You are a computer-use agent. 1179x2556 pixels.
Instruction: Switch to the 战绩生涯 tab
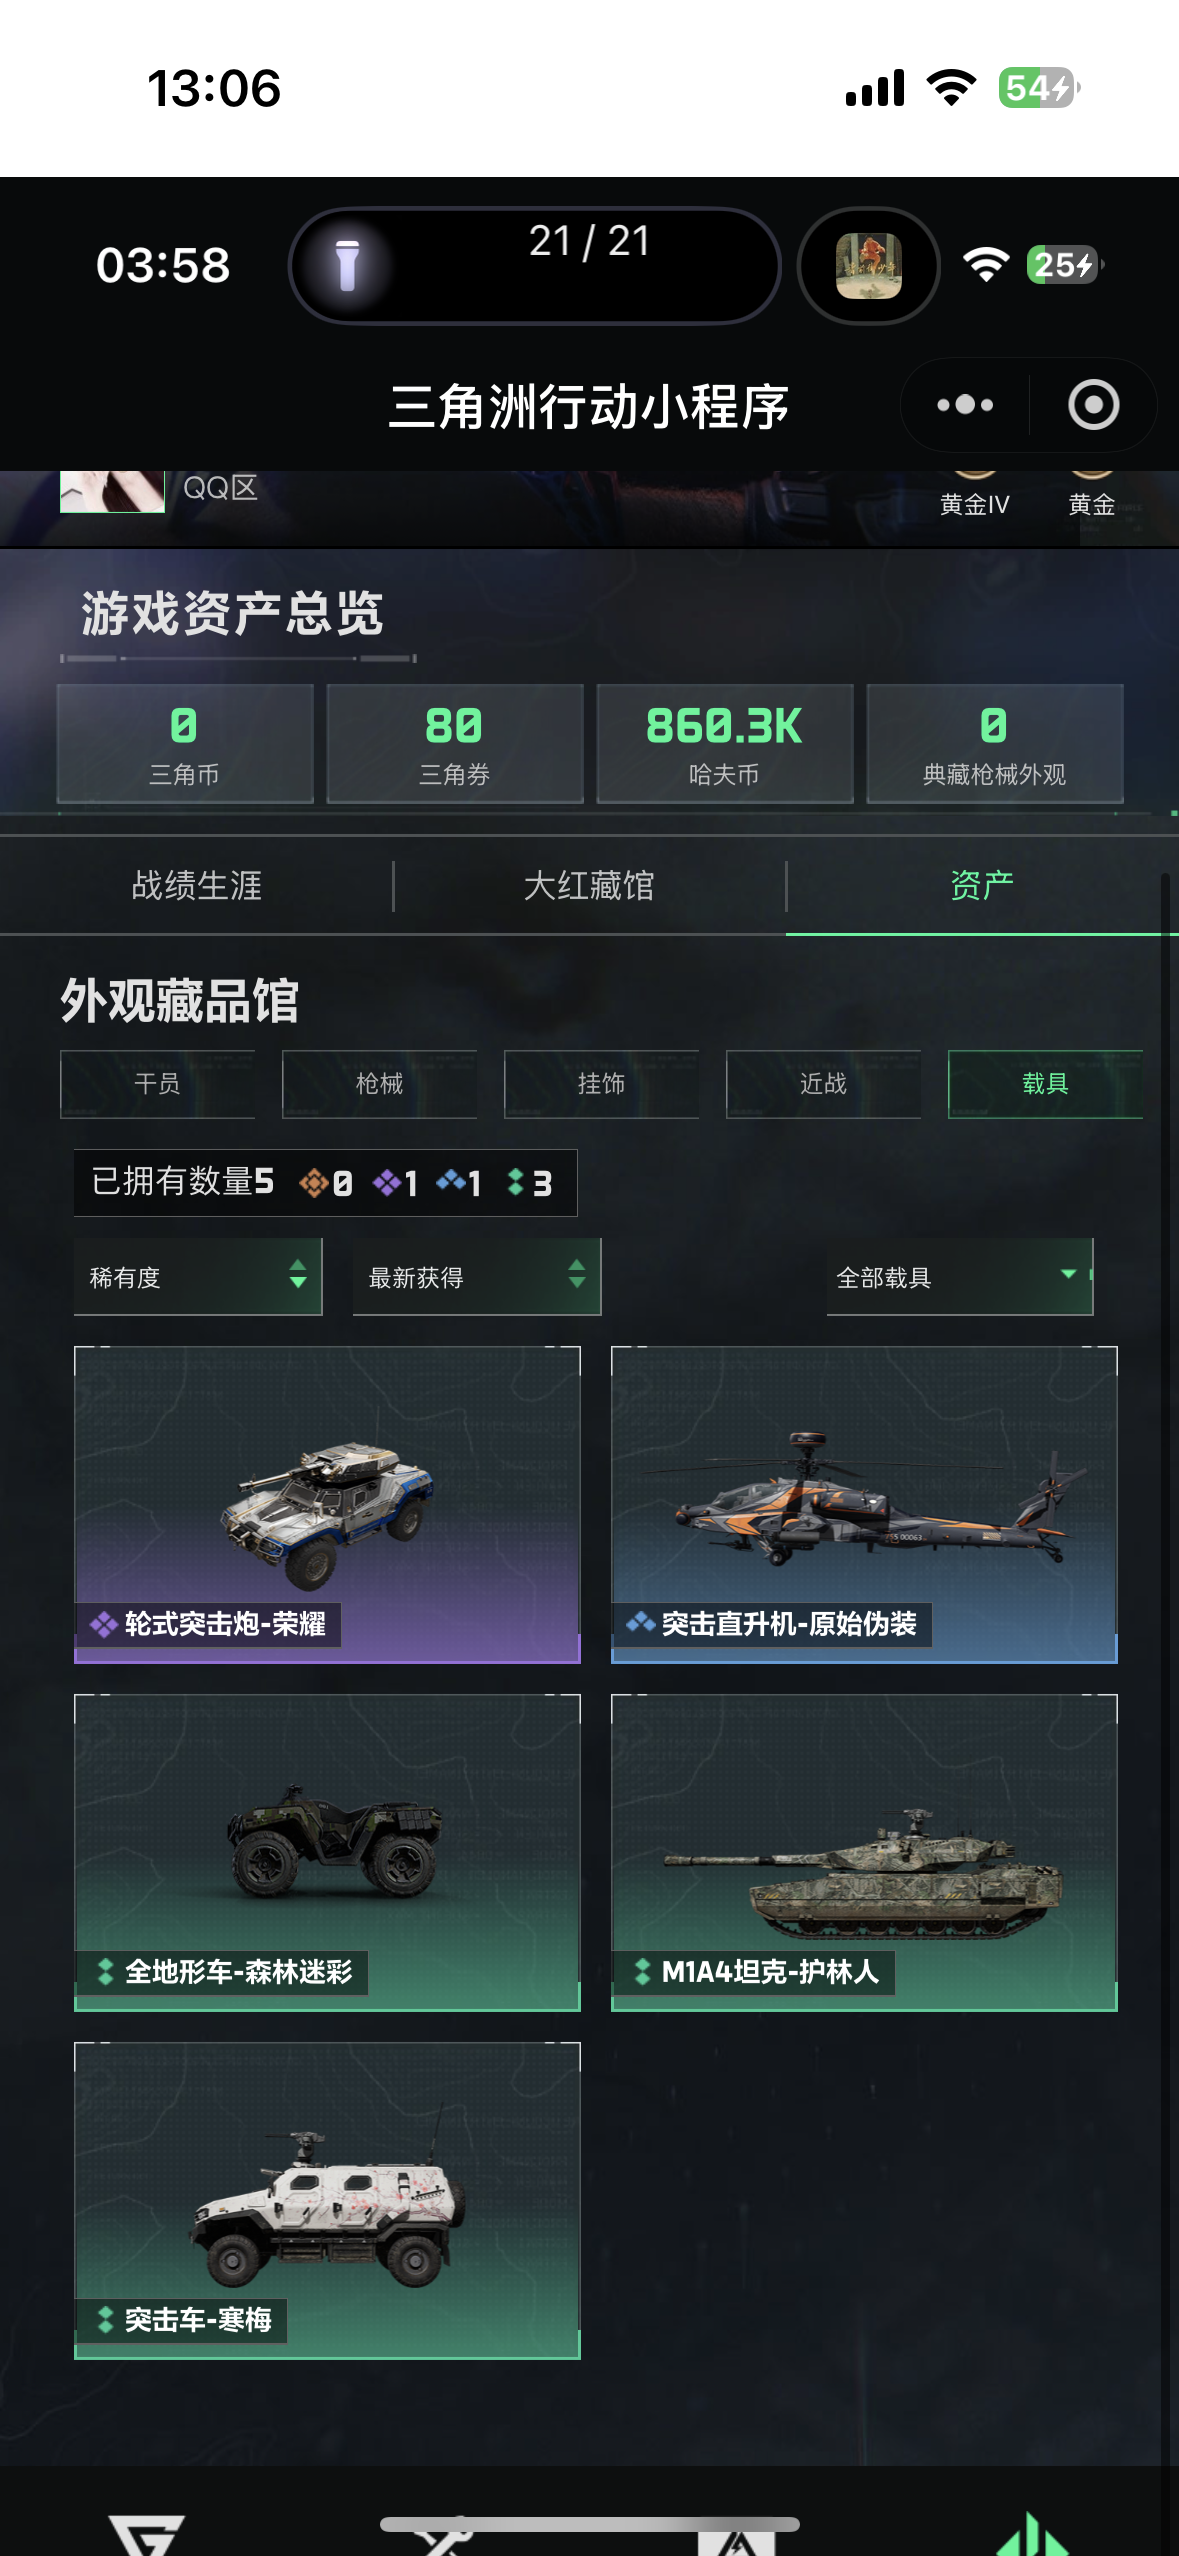[197, 886]
